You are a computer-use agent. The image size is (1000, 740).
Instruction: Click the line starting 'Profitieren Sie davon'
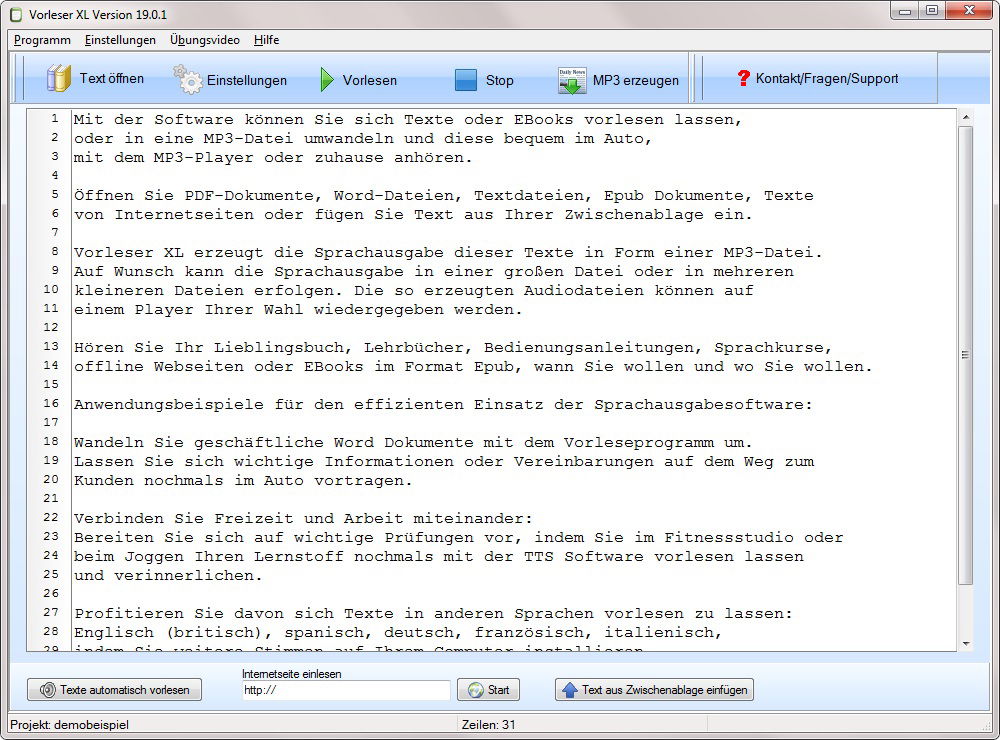click(x=433, y=614)
